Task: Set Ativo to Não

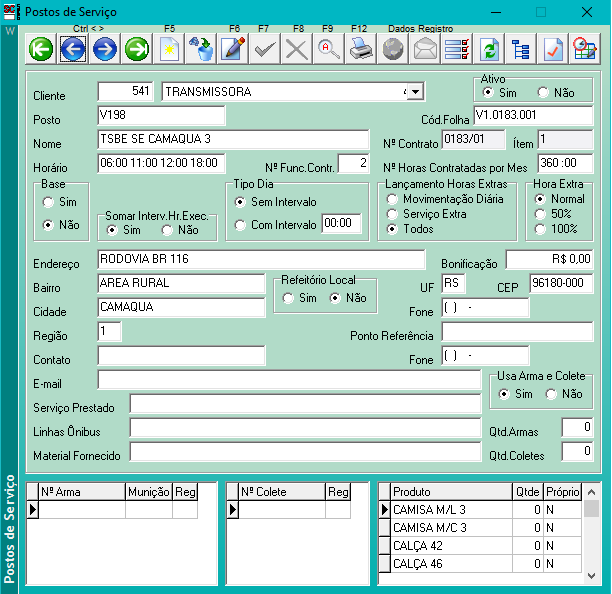Action: 544,93
